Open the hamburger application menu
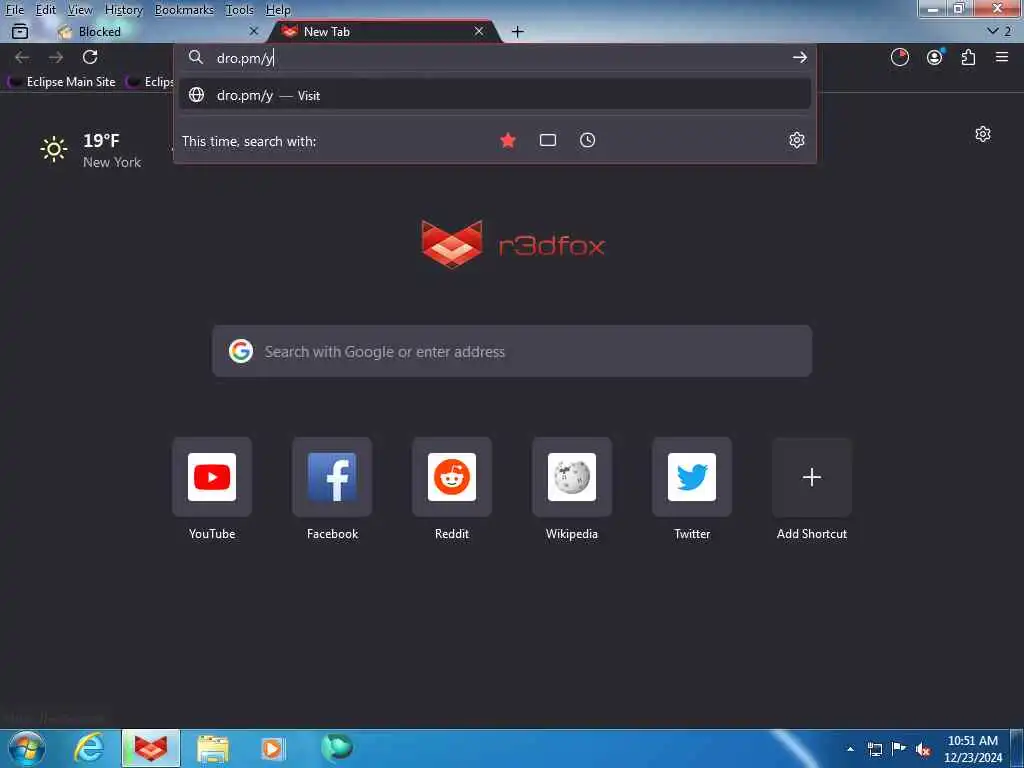Viewport: 1024px width, 768px height. [1002, 57]
